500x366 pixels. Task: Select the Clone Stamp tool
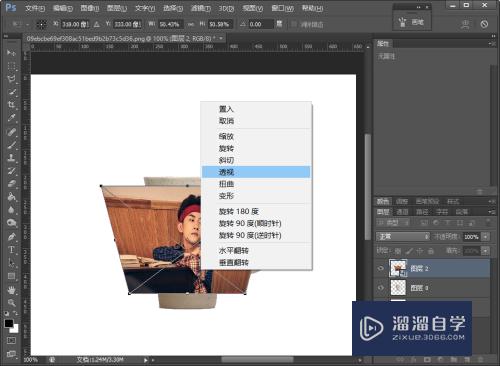11,158
